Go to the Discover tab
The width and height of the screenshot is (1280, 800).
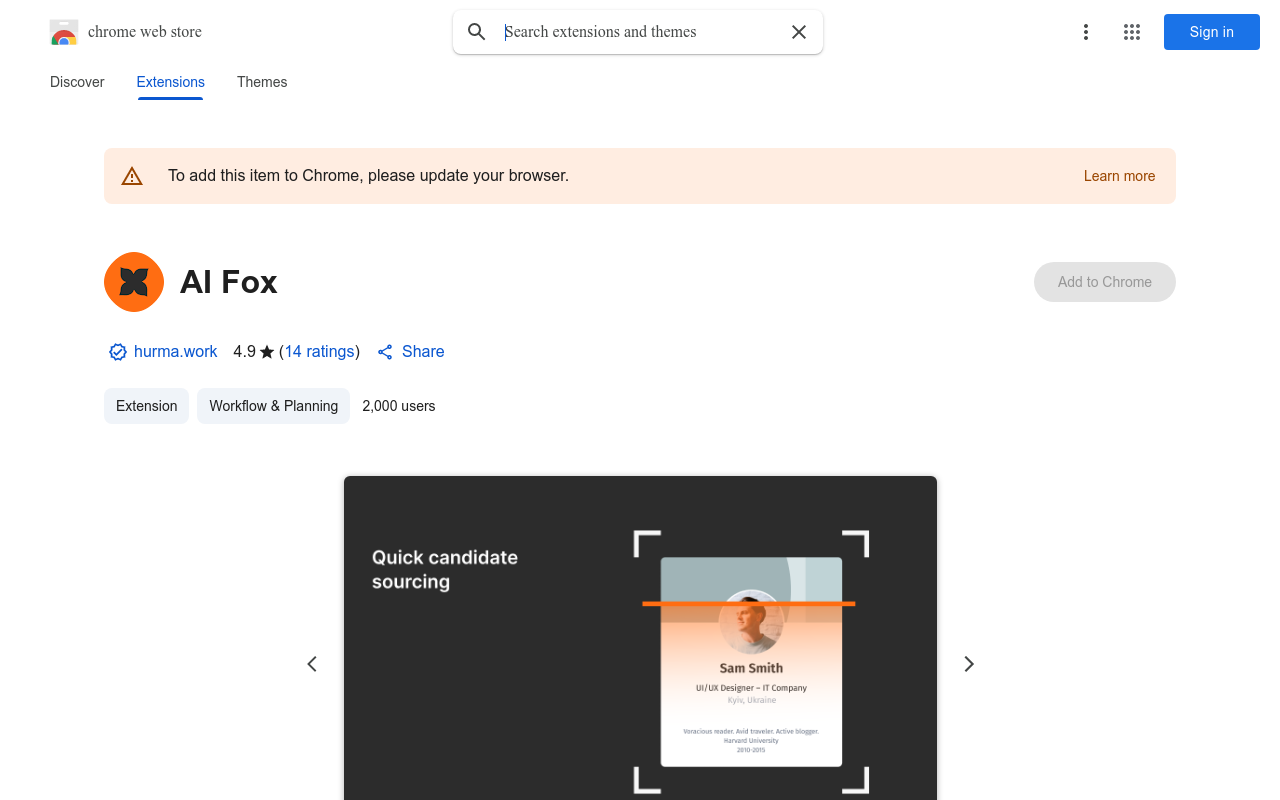click(77, 82)
